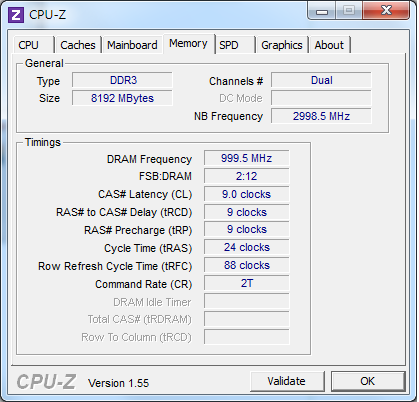
Task: Click the Validate button
Action: point(287,381)
